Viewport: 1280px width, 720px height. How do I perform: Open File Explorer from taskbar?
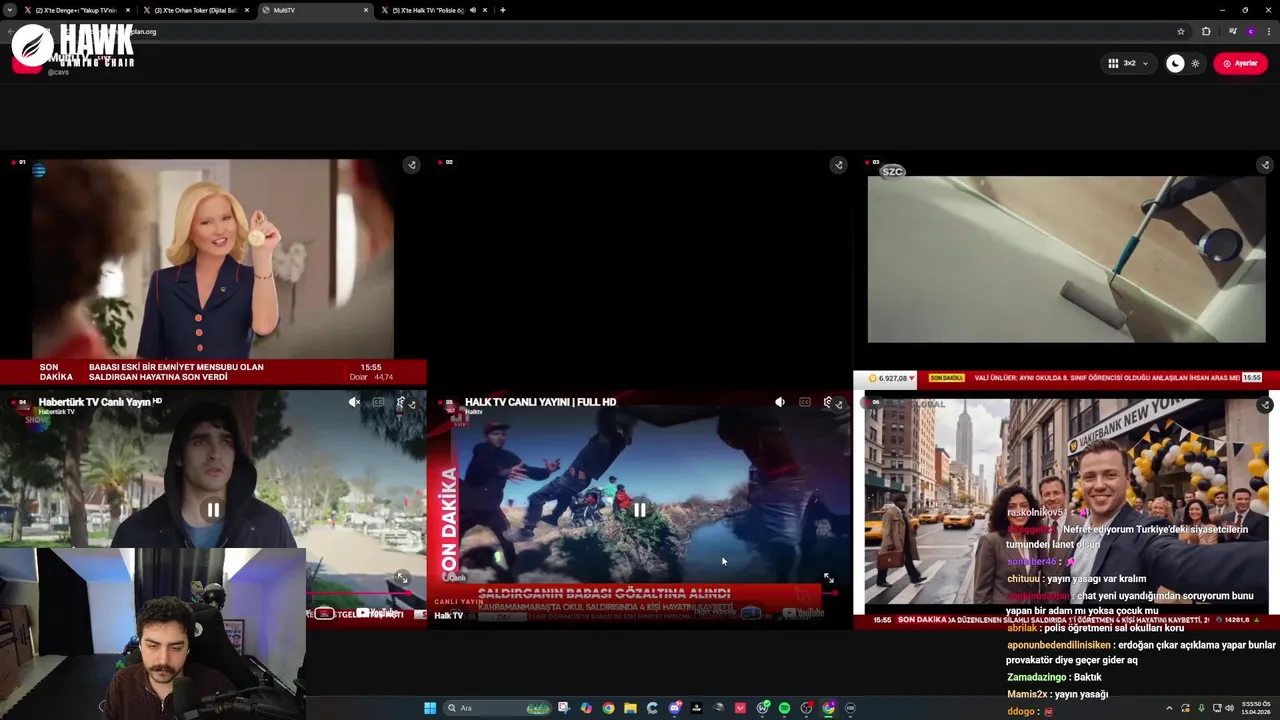(x=630, y=708)
